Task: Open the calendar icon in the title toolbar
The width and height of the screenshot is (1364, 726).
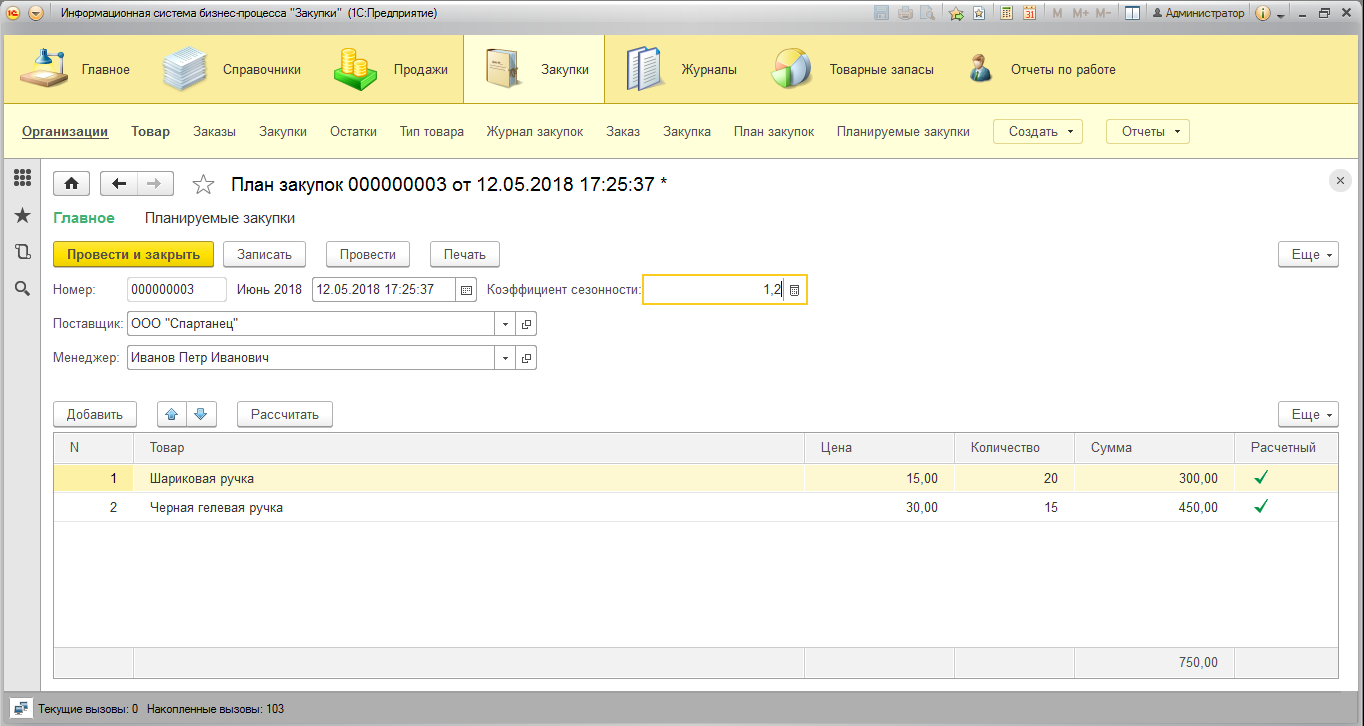Action: coord(1027,13)
